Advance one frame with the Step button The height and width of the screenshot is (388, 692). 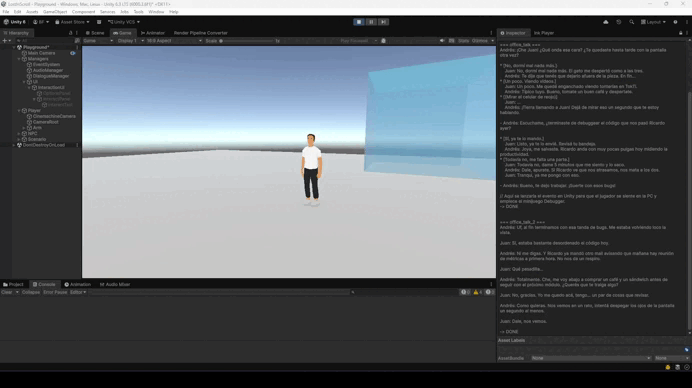(384, 22)
